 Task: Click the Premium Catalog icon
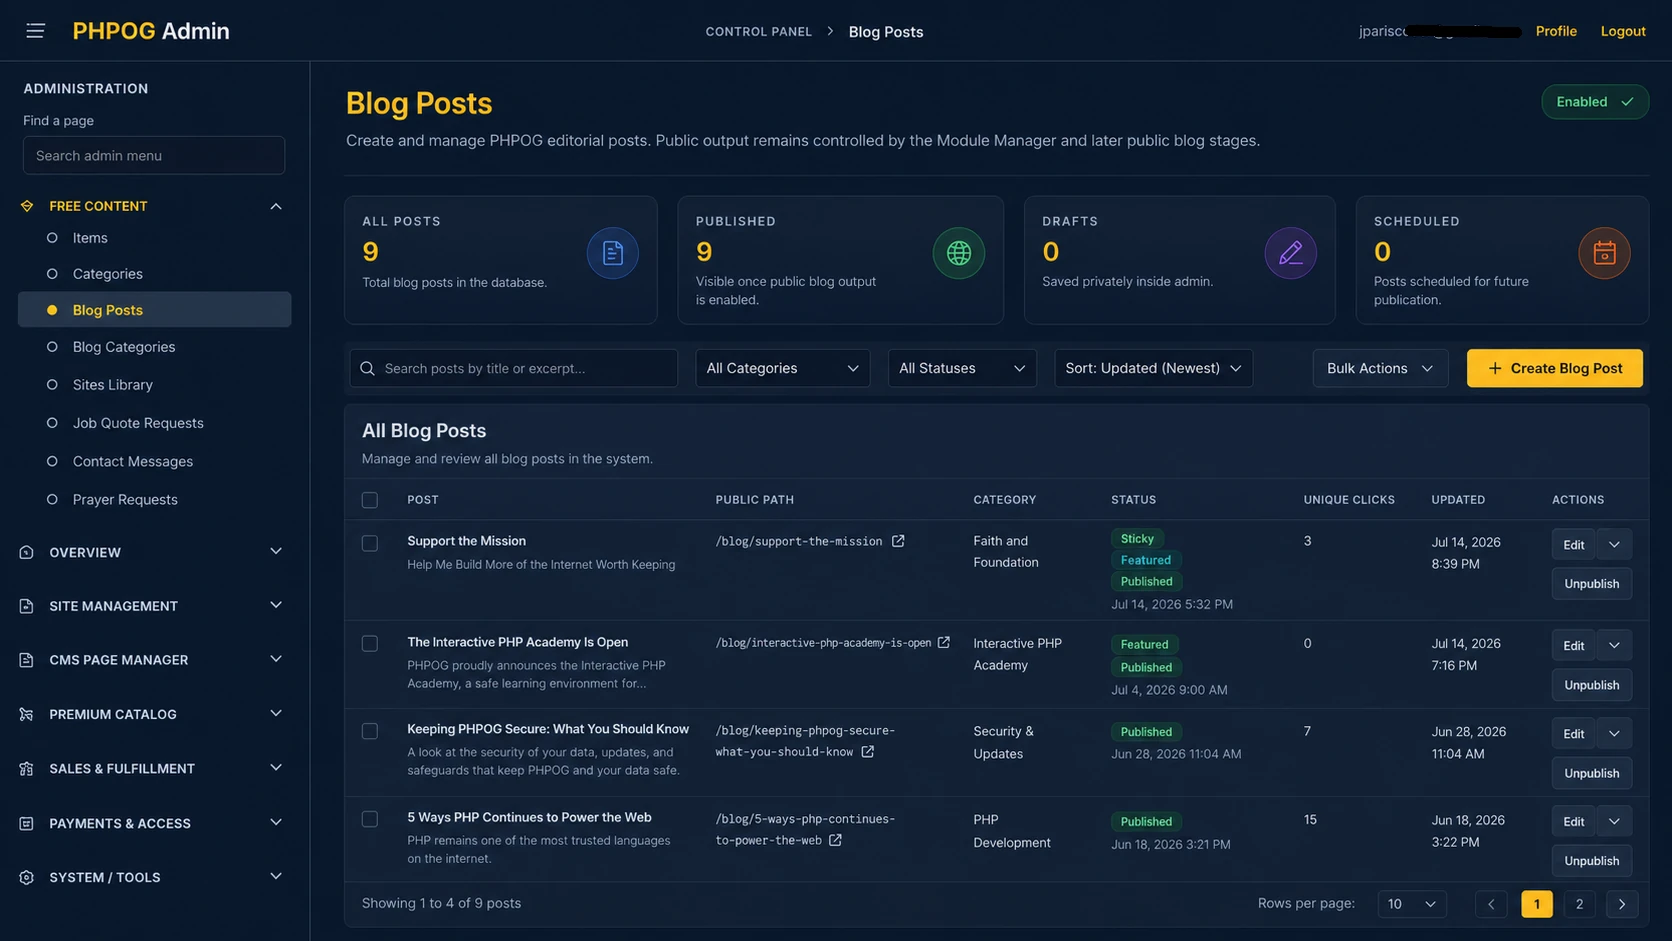tap(27, 714)
